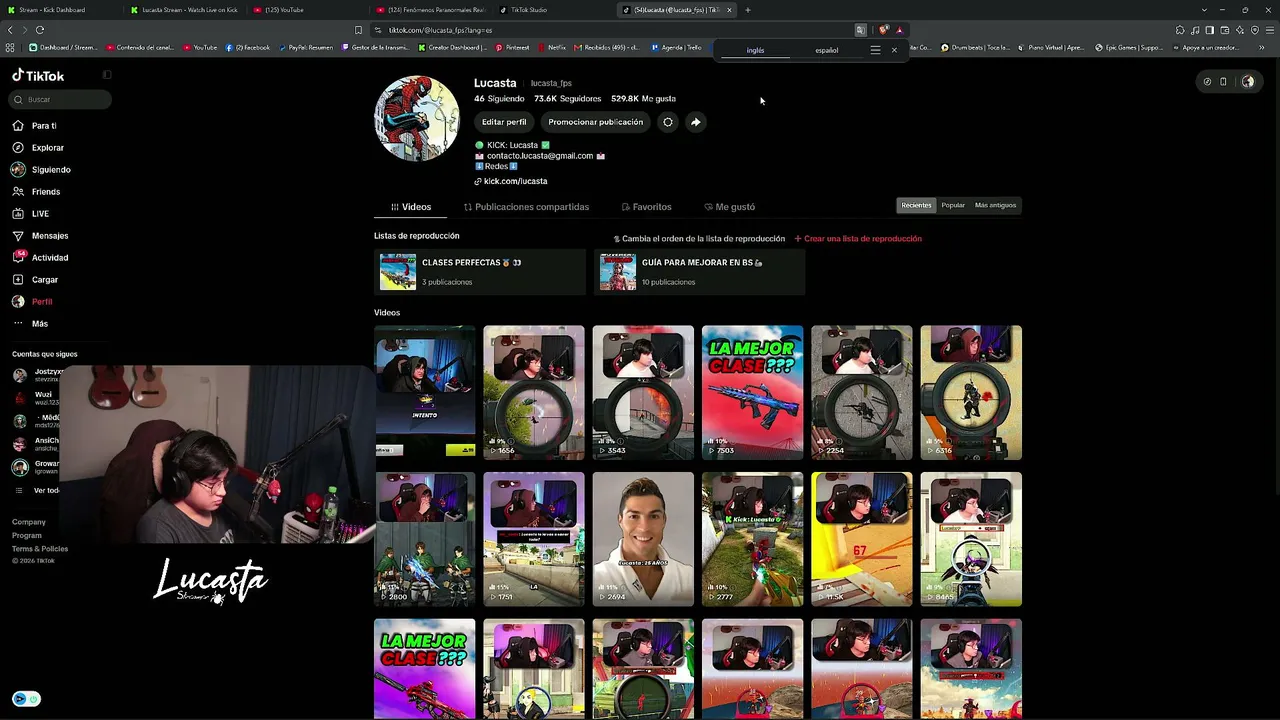Open the kick.com/lucasta link
The width and height of the screenshot is (1280, 720).
(515, 181)
